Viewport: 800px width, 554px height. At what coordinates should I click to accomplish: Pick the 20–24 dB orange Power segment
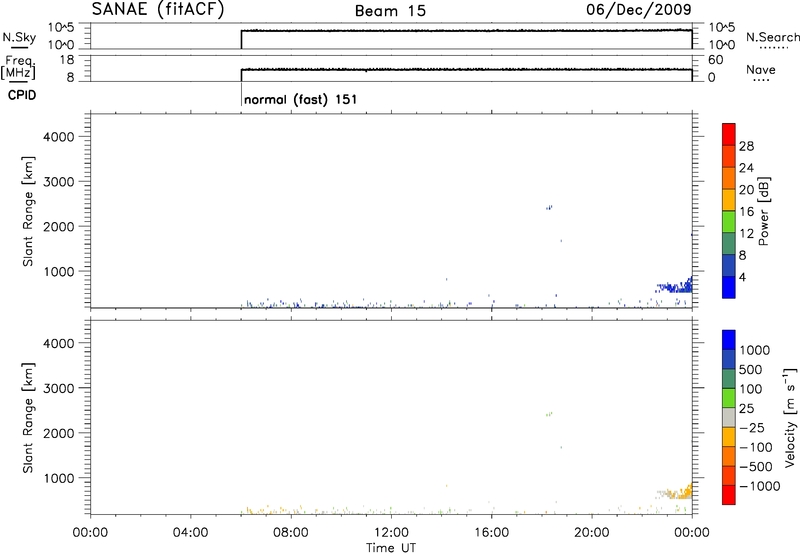[x=729, y=178]
